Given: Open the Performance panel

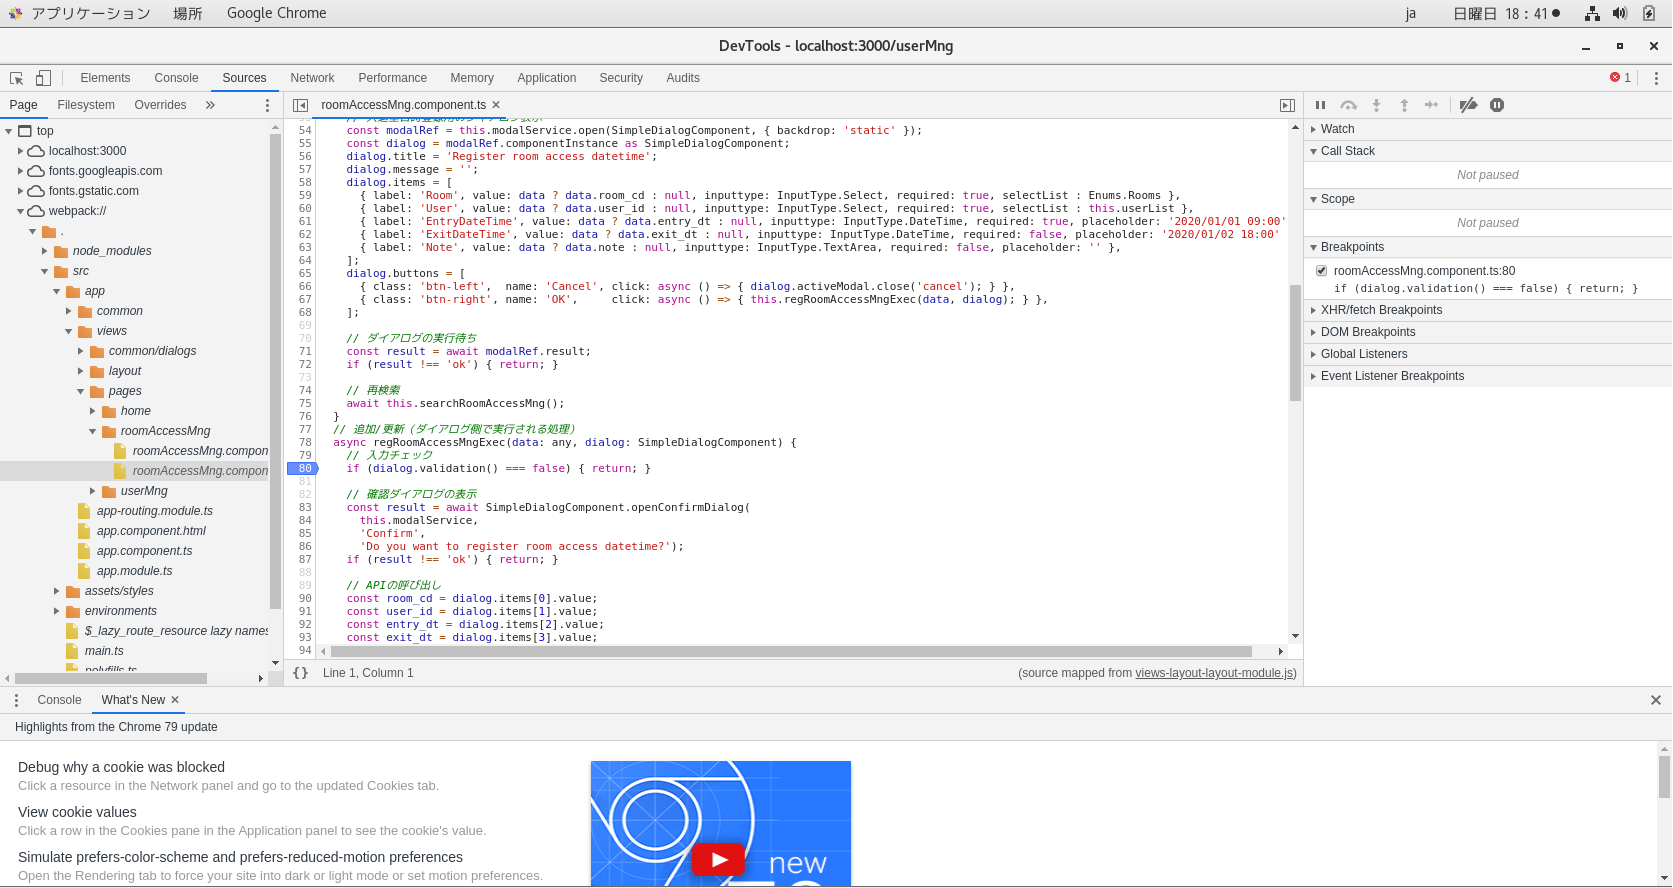Looking at the screenshot, I should point(392,78).
